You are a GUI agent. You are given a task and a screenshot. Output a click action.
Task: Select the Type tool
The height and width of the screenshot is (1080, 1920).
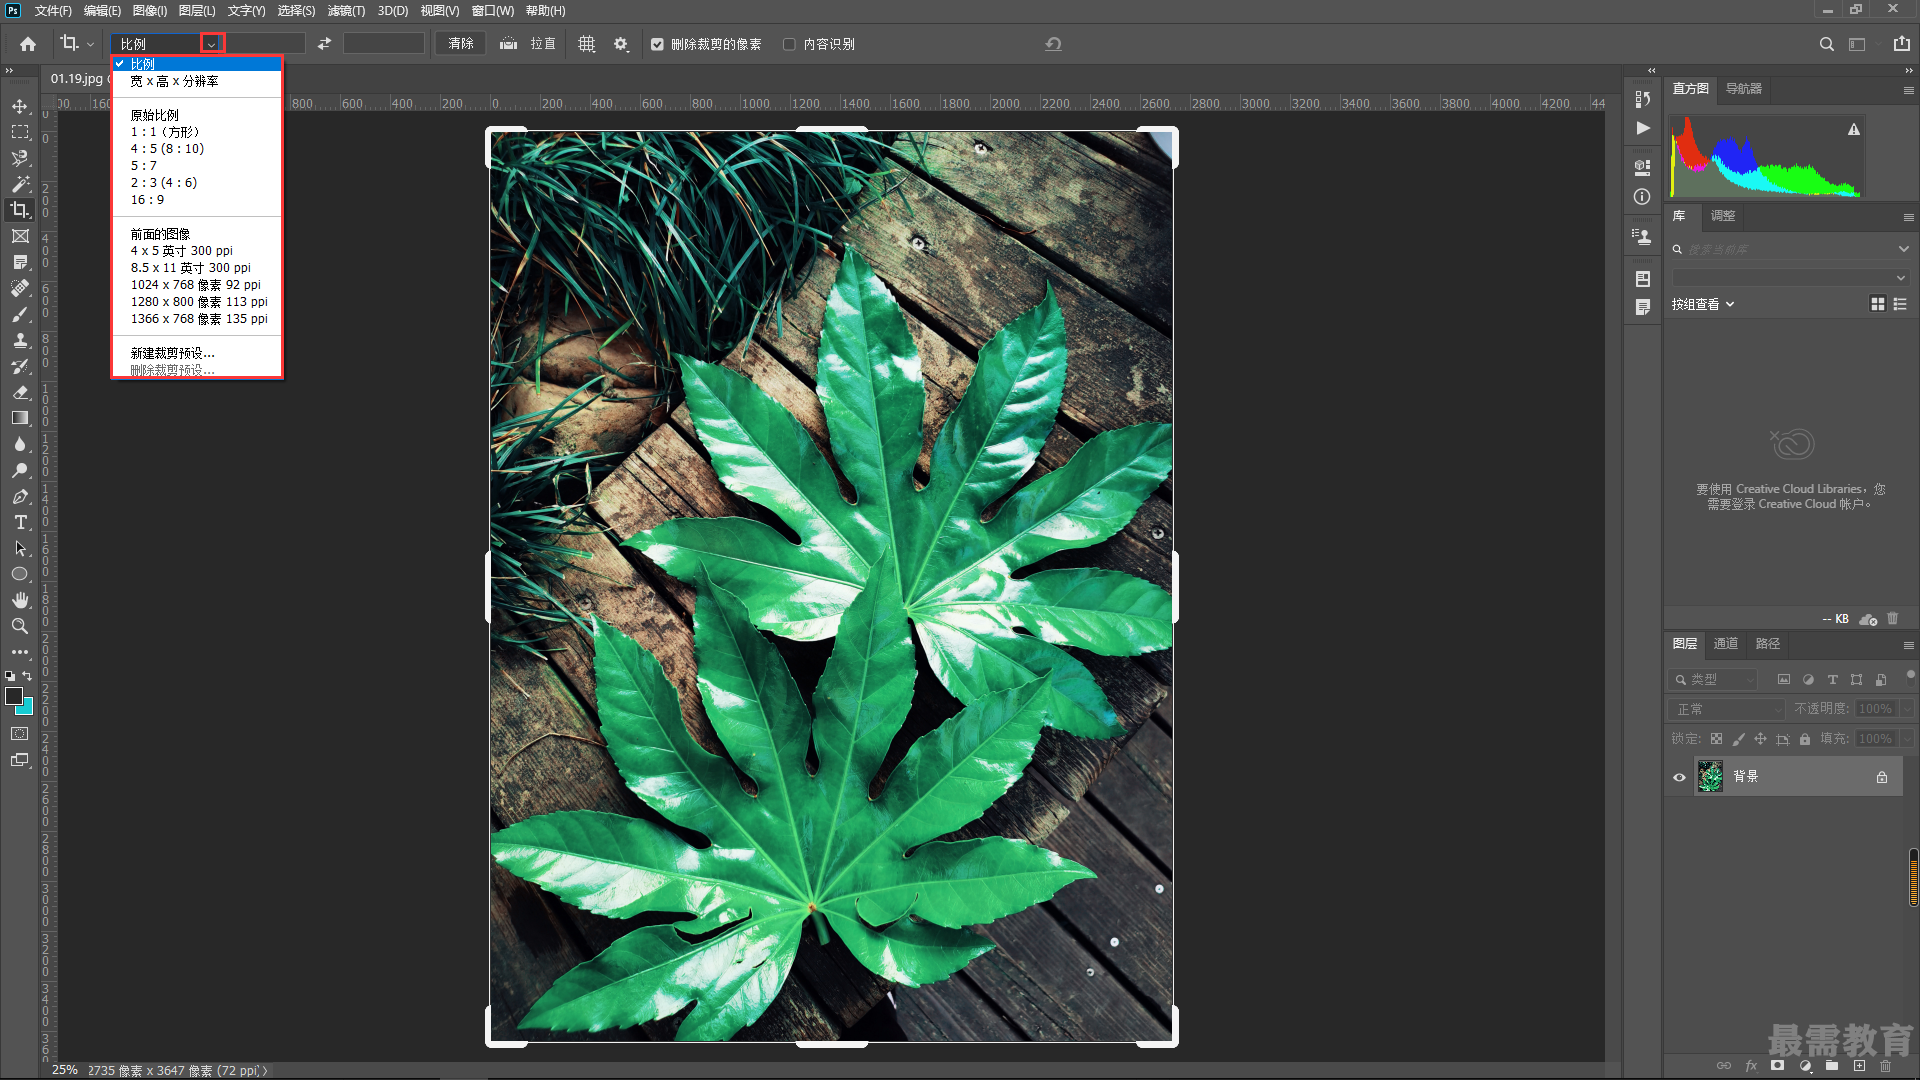tap(20, 522)
